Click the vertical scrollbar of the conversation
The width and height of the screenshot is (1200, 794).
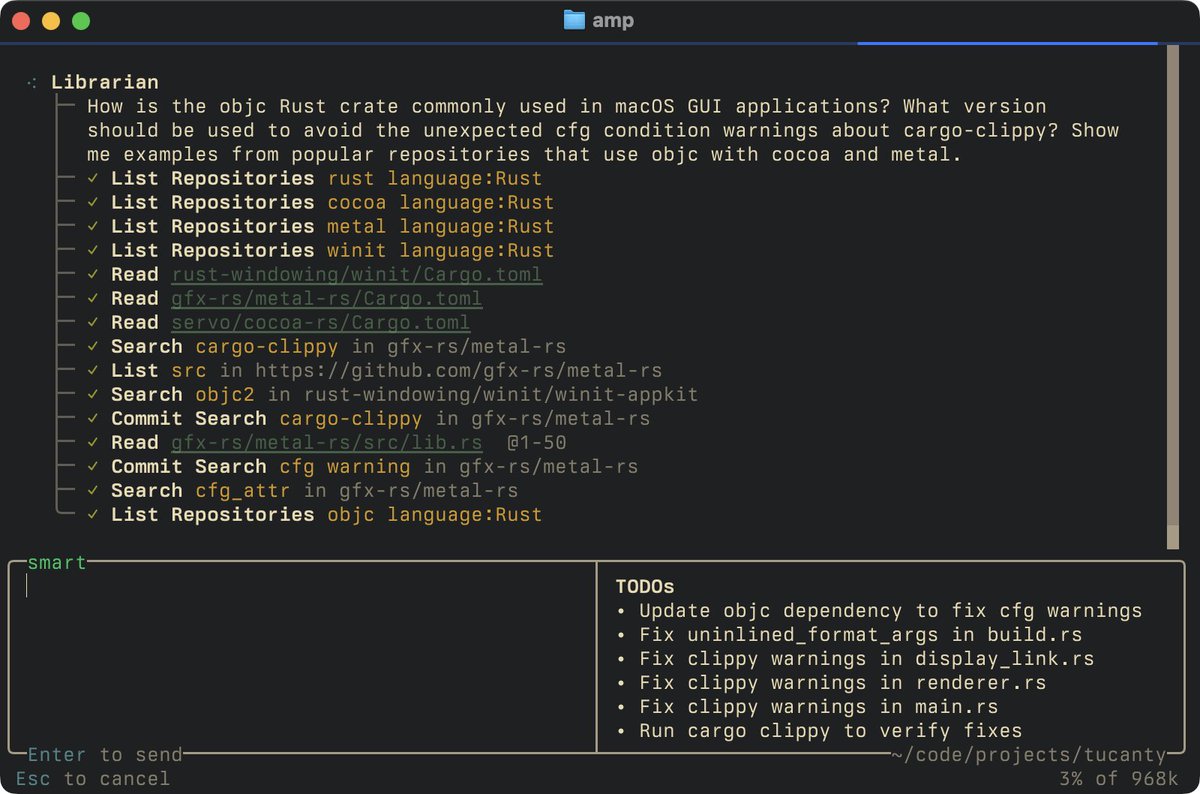click(x=1173, y=296)
